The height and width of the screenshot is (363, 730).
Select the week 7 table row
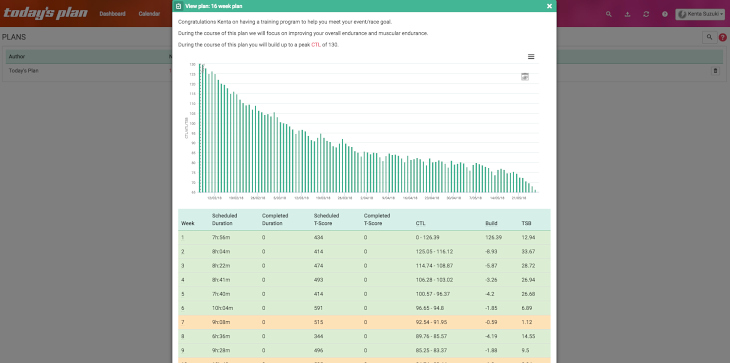coord(364,323)
